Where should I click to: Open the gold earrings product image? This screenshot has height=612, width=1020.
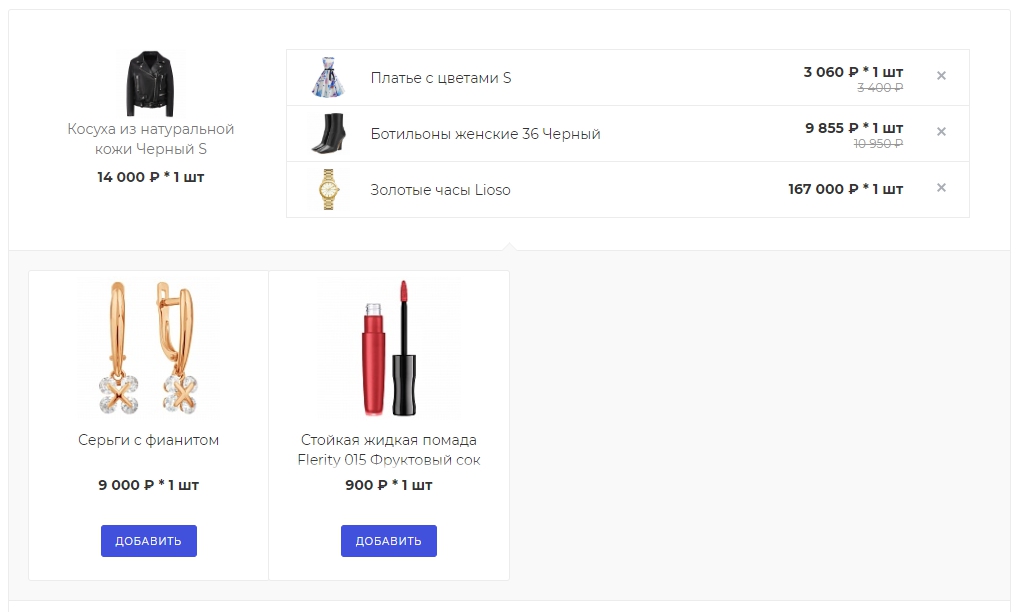pyautogui.click(x=148, y=347)
